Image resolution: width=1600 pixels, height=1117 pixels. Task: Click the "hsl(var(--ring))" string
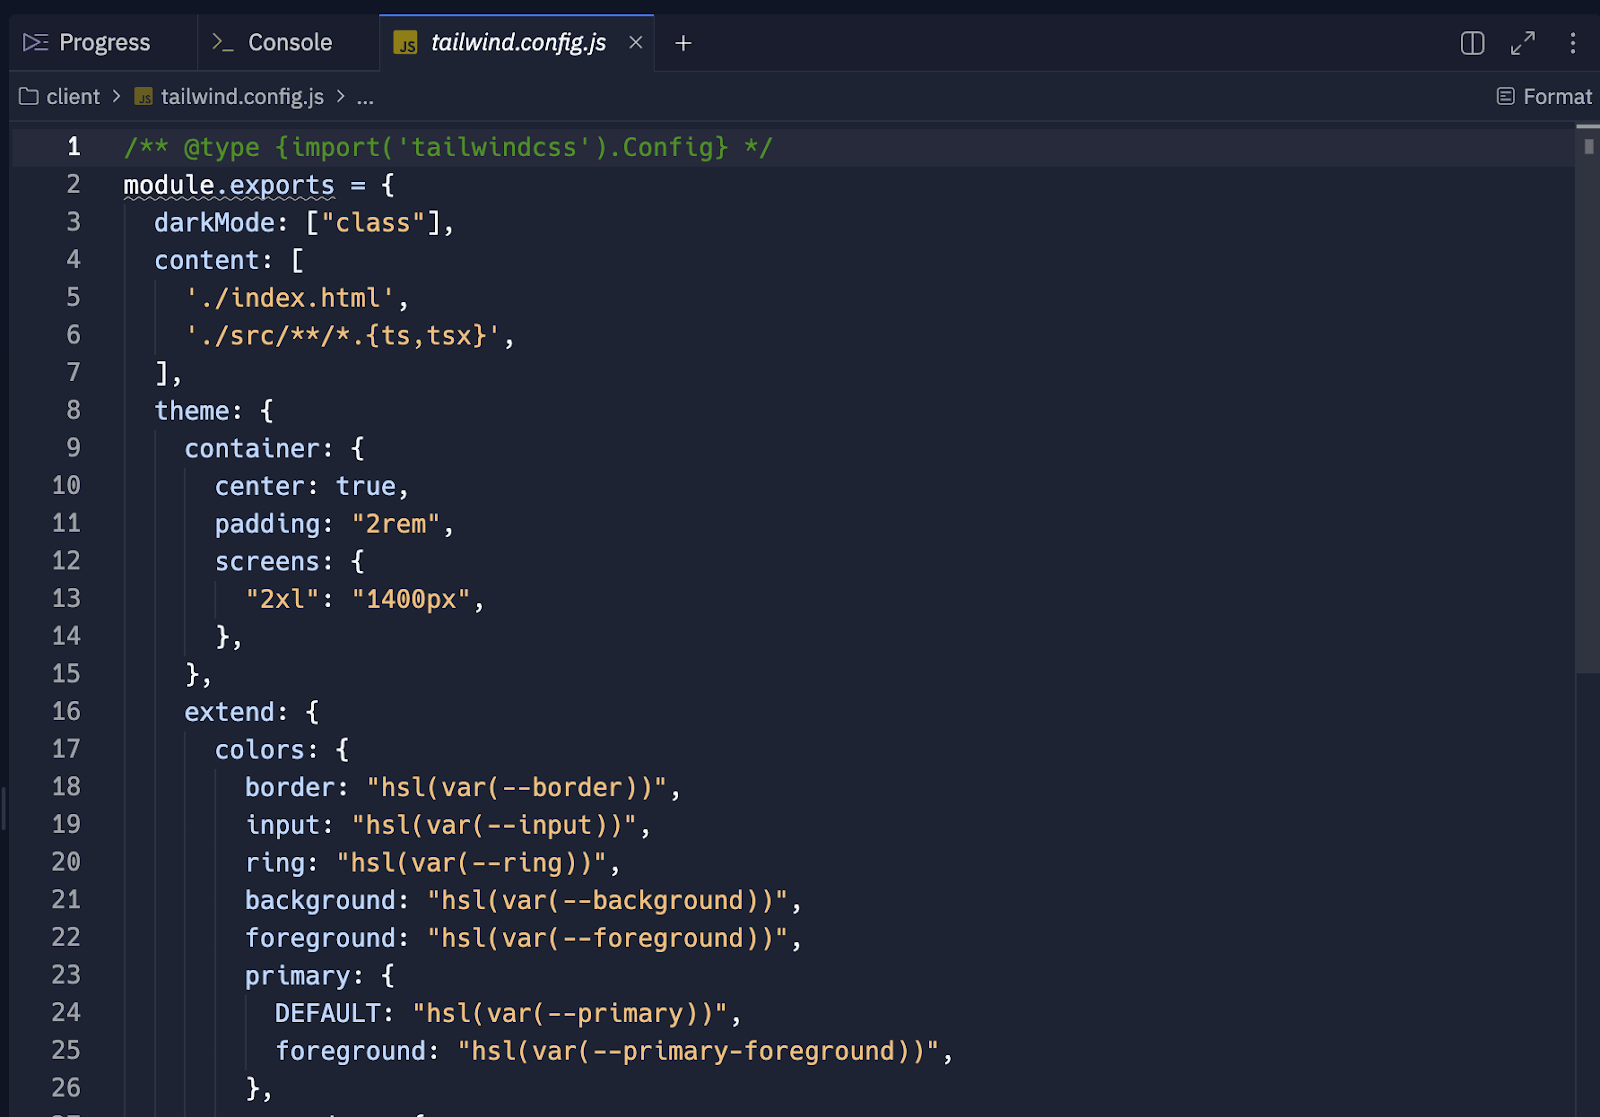coord(472,863)
